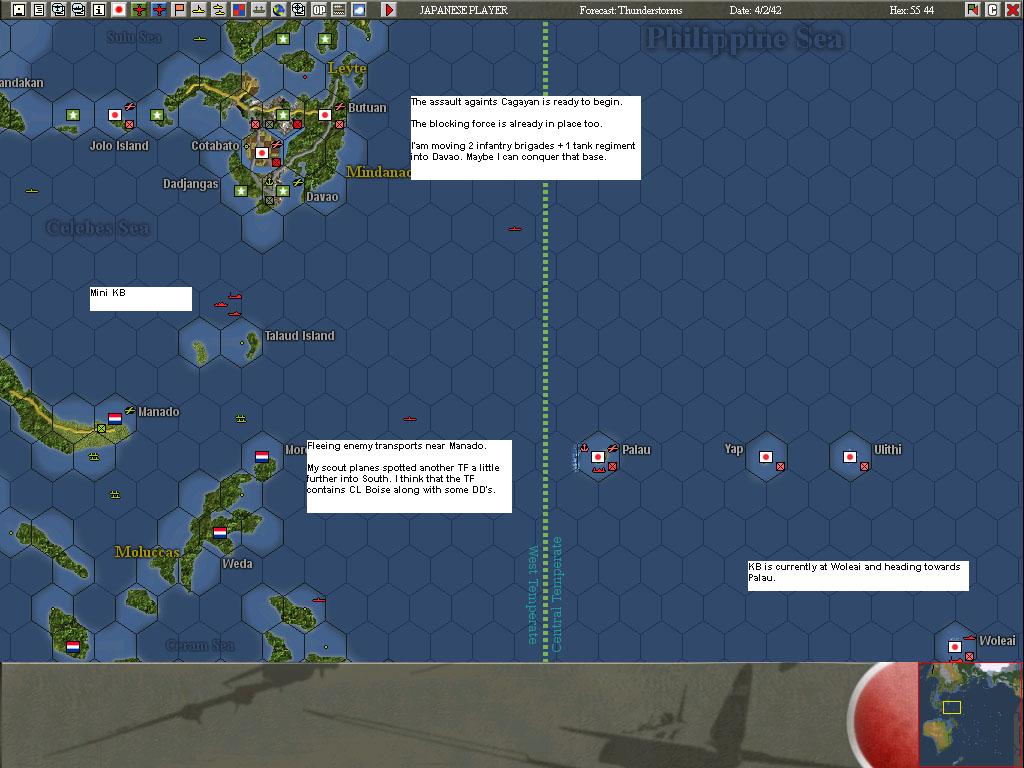
Task: Select the Japanese flag base near Butuan
Action: pos(325,115)
